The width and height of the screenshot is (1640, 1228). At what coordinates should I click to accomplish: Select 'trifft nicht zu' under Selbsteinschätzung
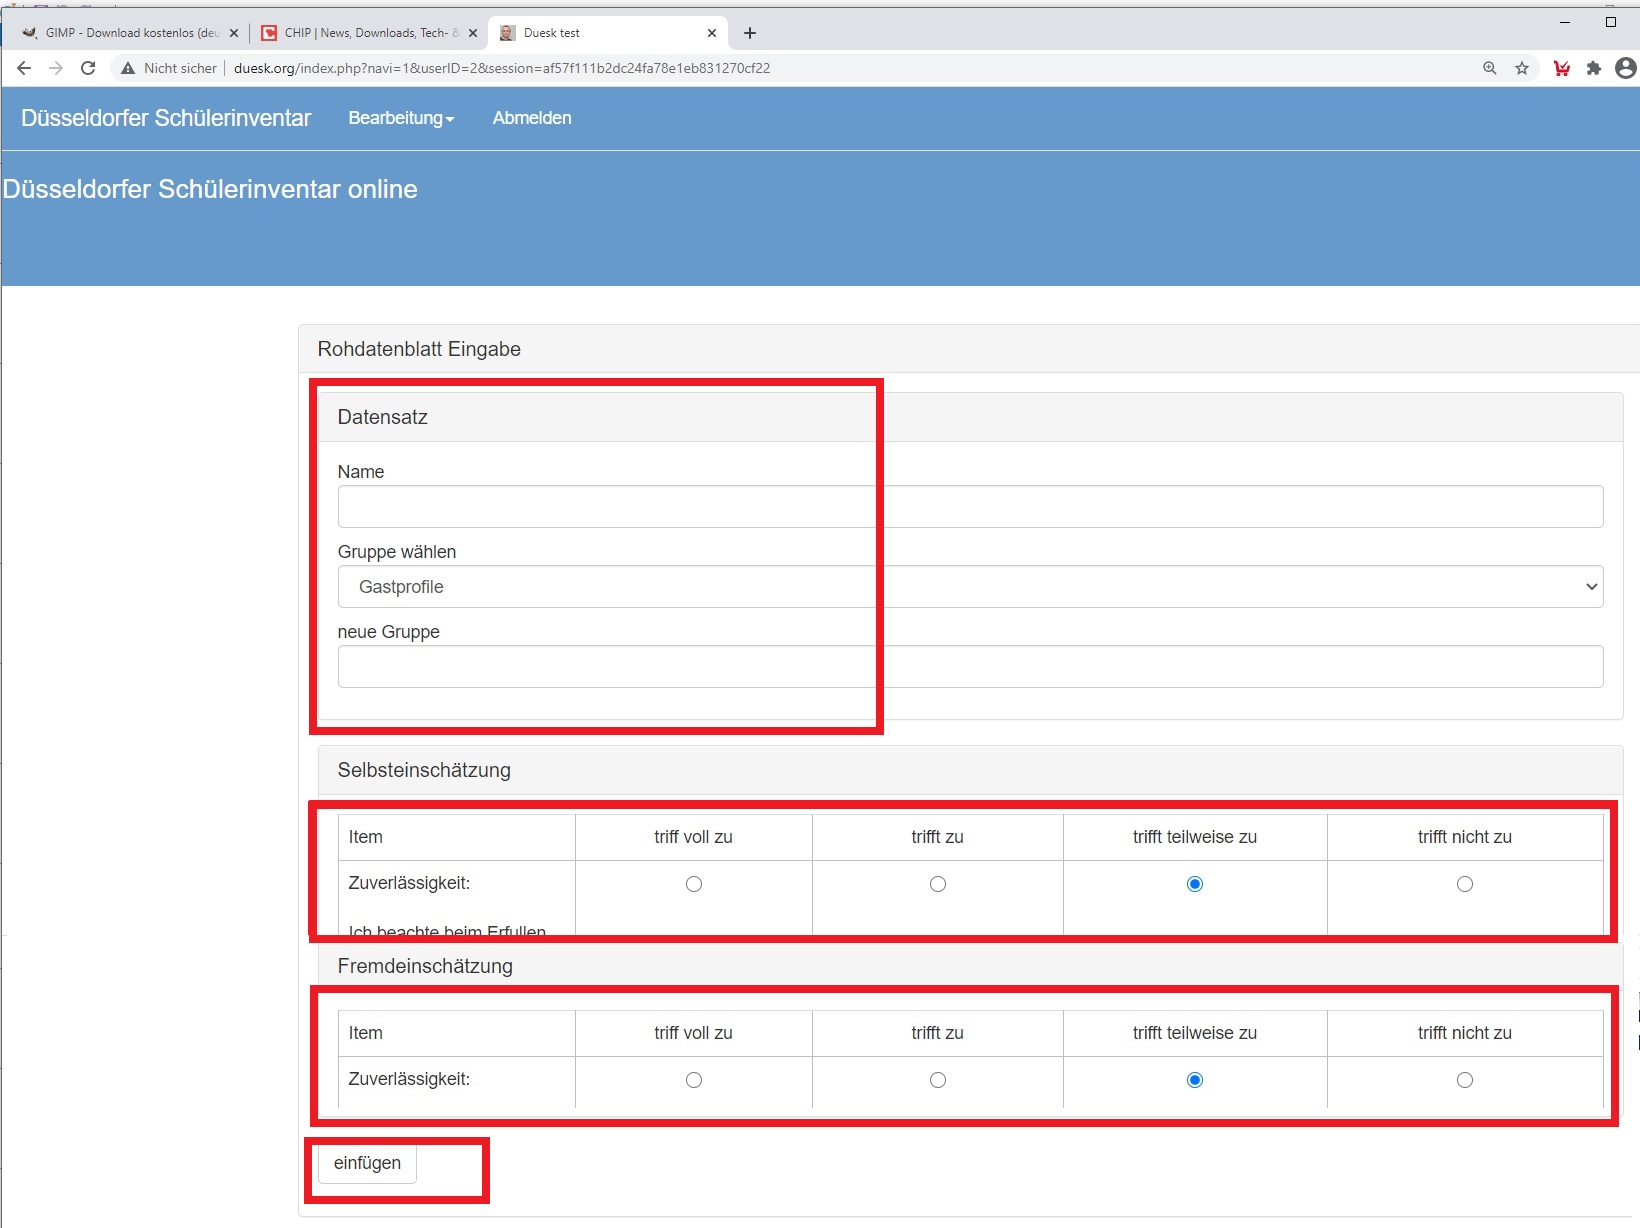click(1464, 884)
